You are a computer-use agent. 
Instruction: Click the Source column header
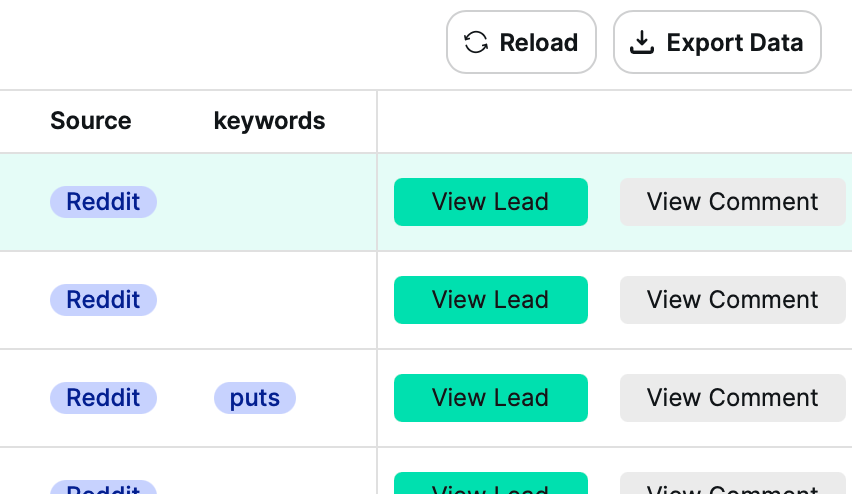91,121
